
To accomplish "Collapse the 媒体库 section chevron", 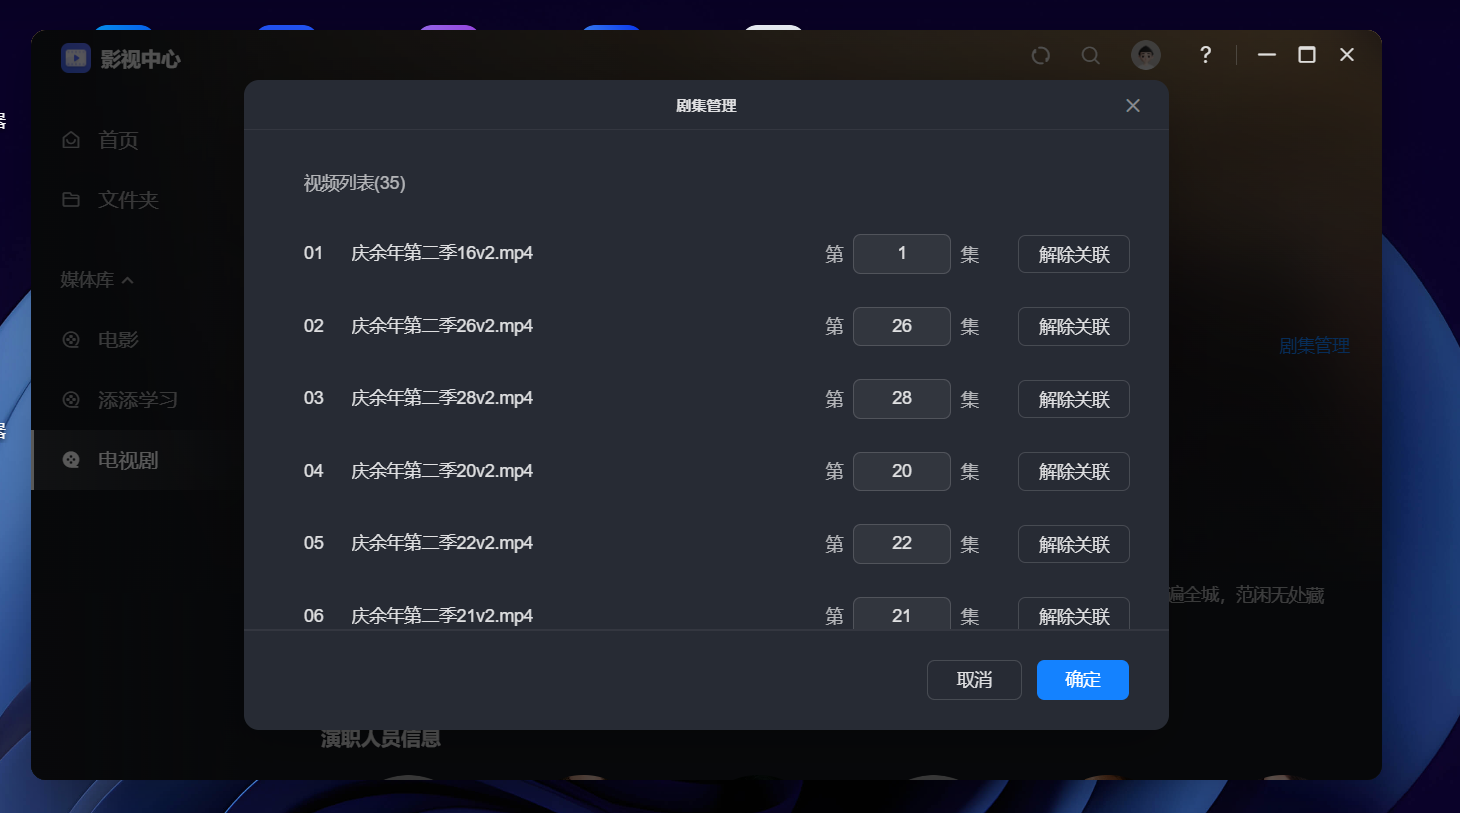I will tap(127, 281).
